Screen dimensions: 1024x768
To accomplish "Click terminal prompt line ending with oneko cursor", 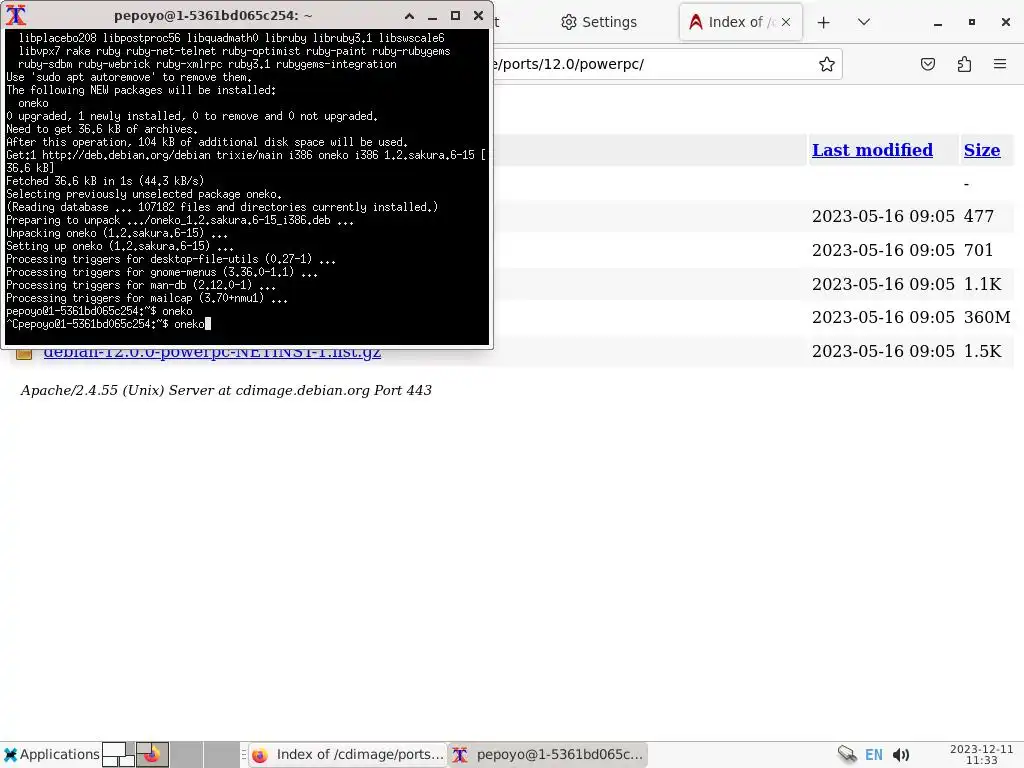I will (x=108, y=324).
